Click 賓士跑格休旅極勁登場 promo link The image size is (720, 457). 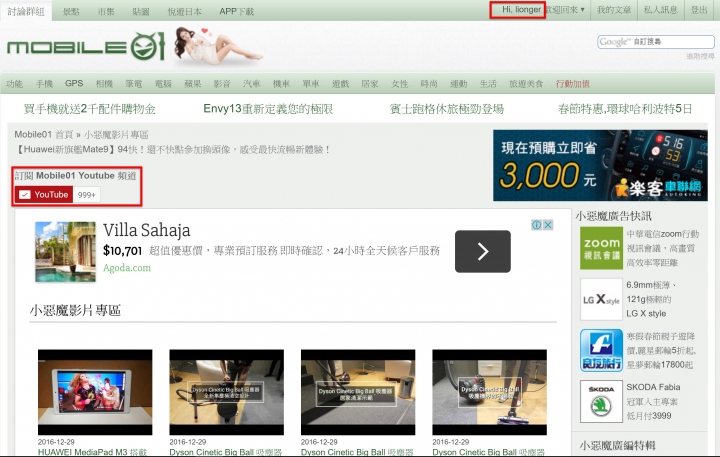[x=447, y=109]
